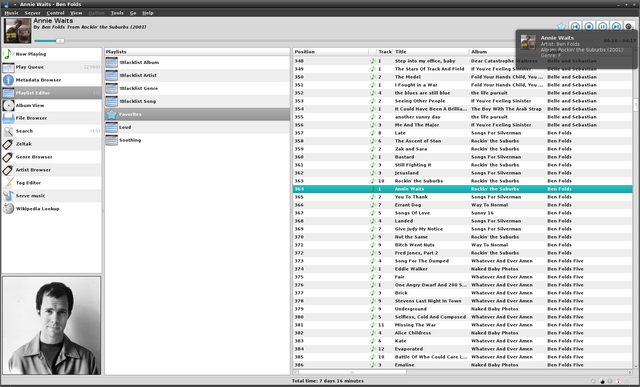
Task: Select the track 'Song For The Dumped'
Action: (x=462, y=261)
